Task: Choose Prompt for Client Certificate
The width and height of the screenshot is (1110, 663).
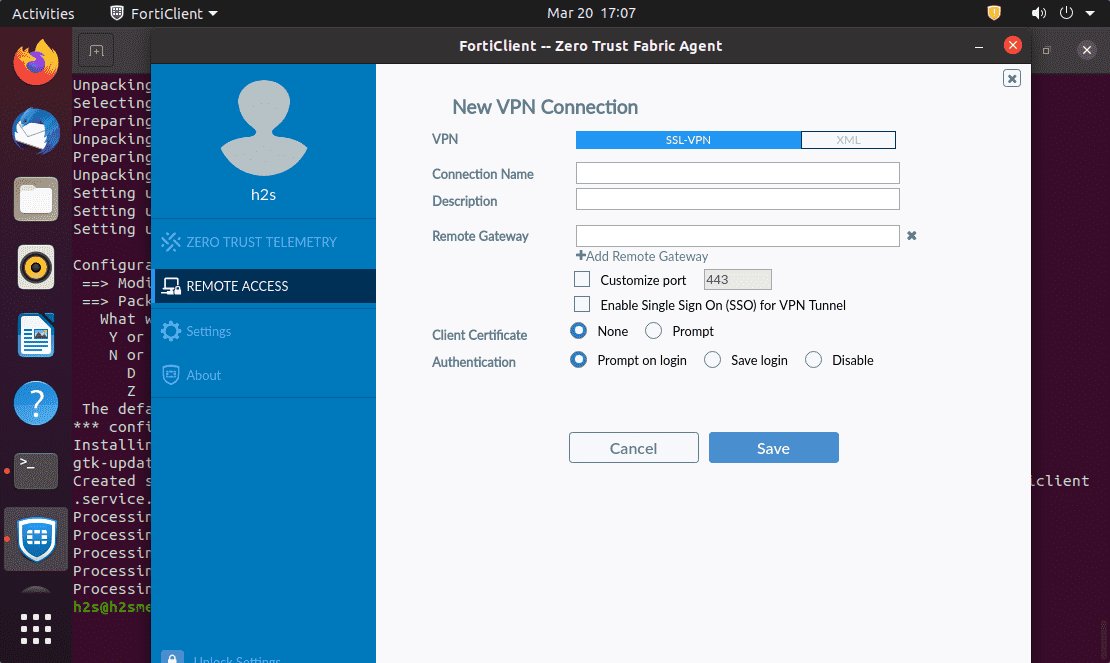Action: 655,330
